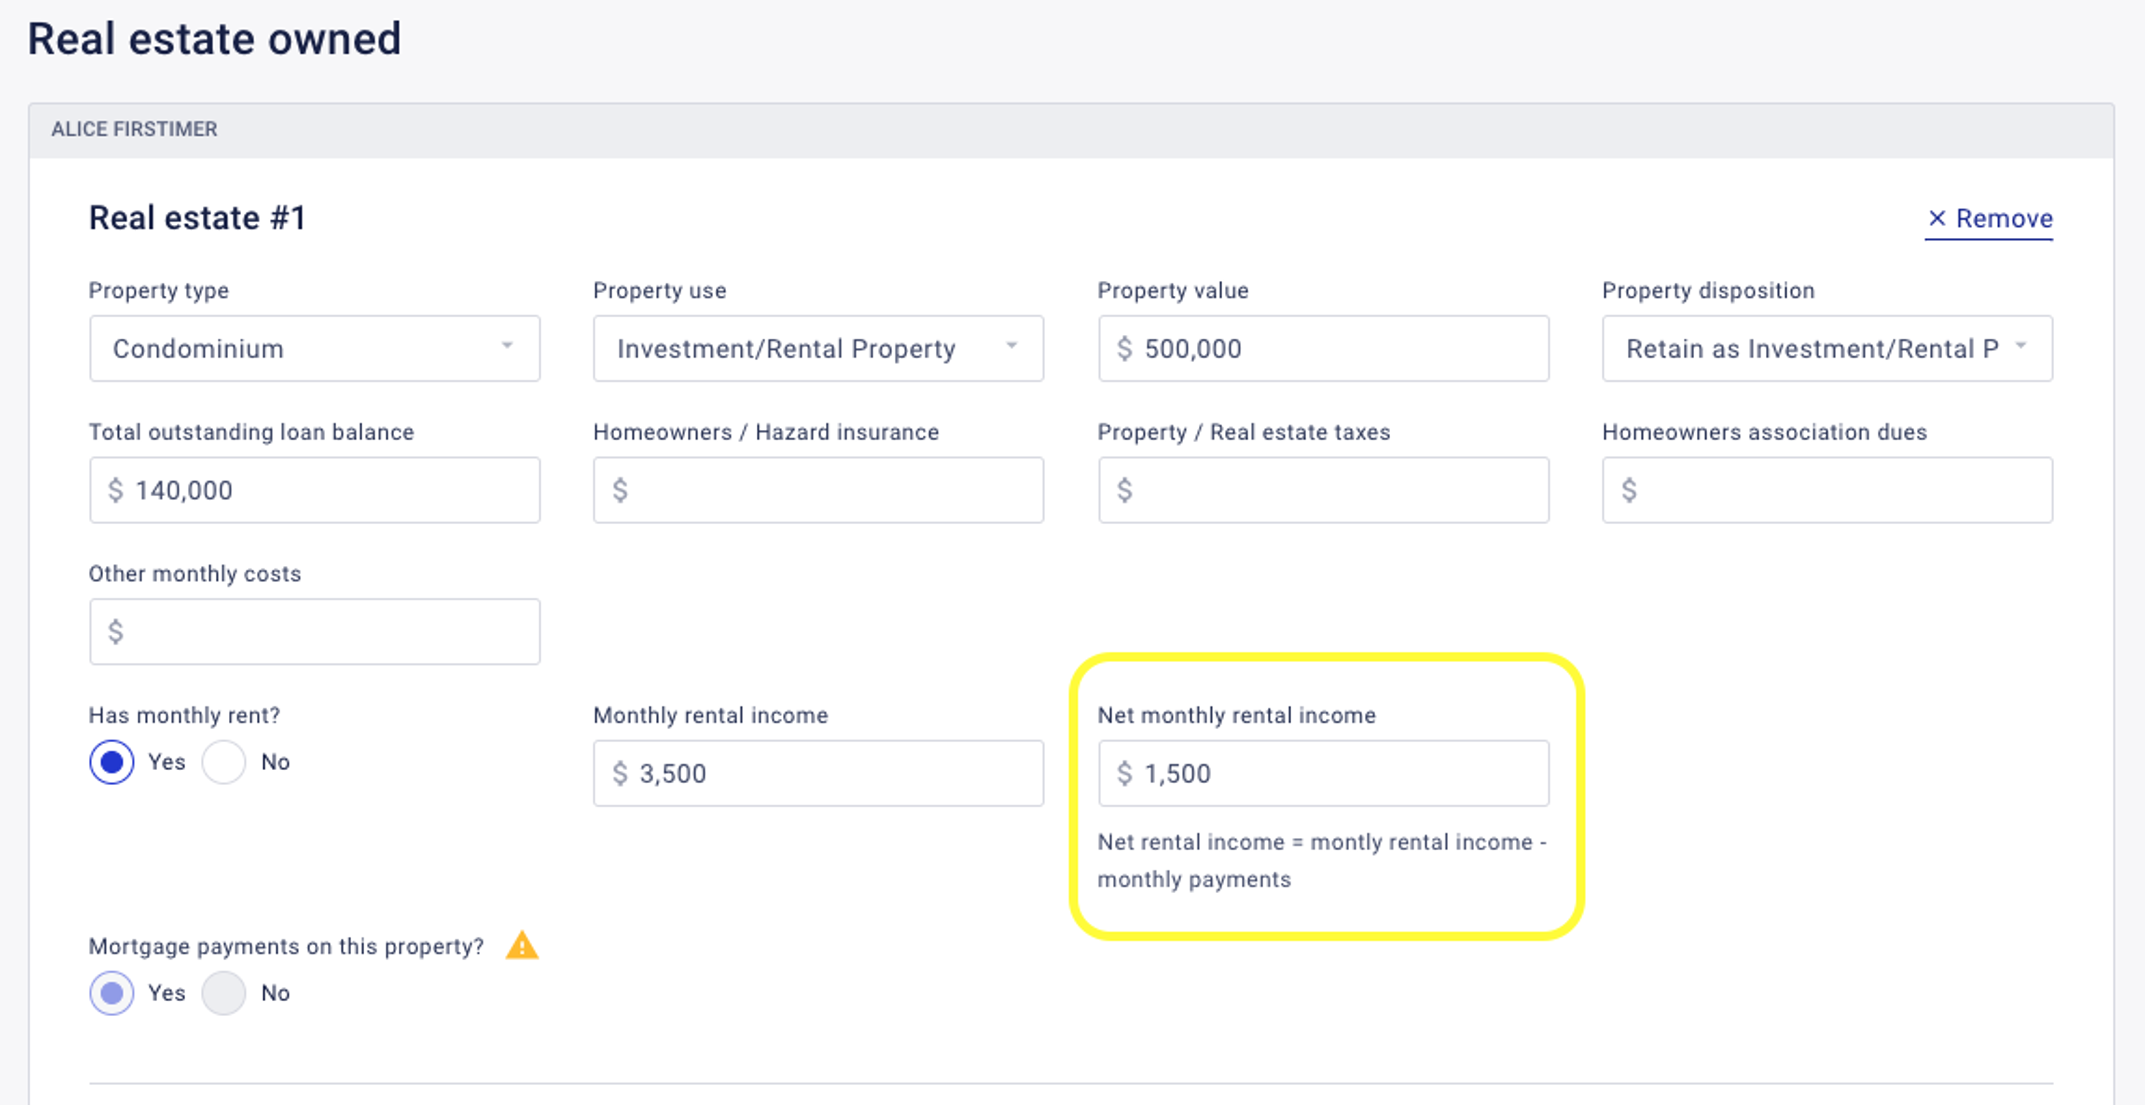
Task: Select Yes for Has monthly rent
Action: 112,762
